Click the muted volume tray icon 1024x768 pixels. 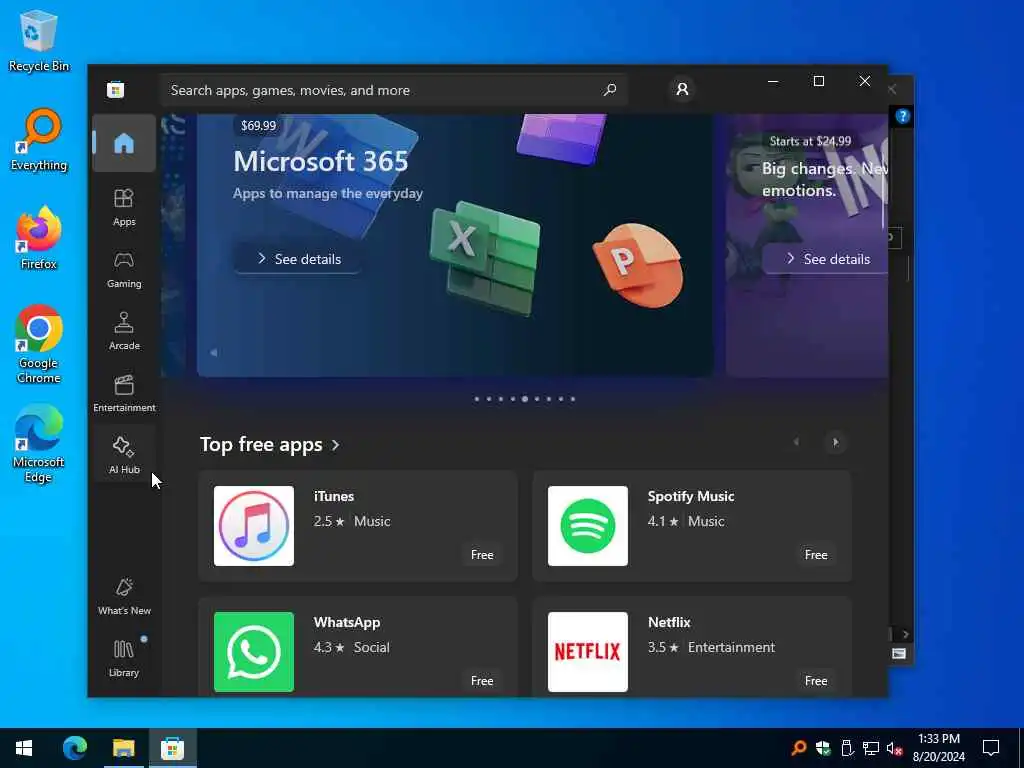[x=894, y=748]
